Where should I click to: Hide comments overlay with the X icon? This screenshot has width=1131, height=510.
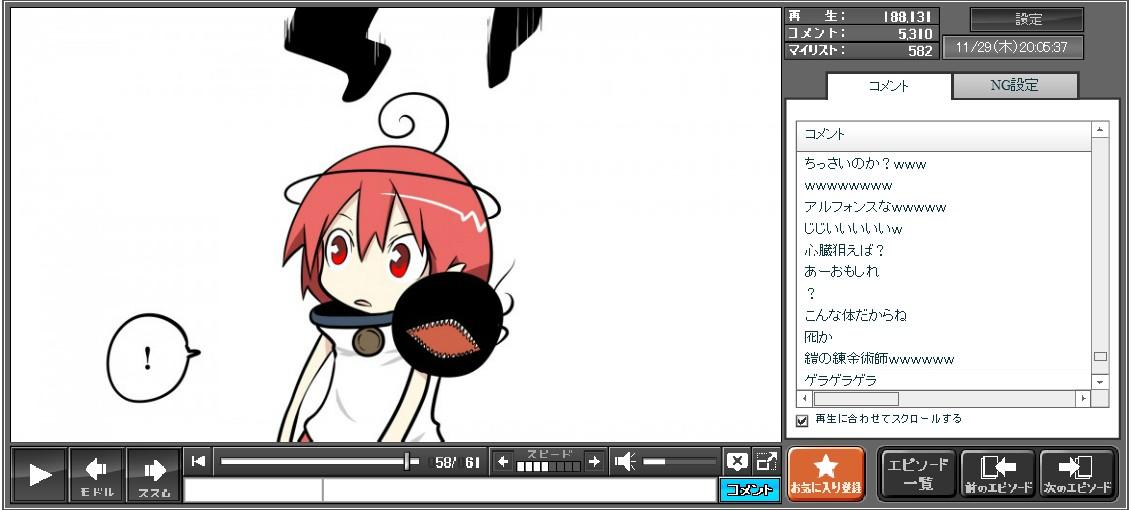click(737, 461)
